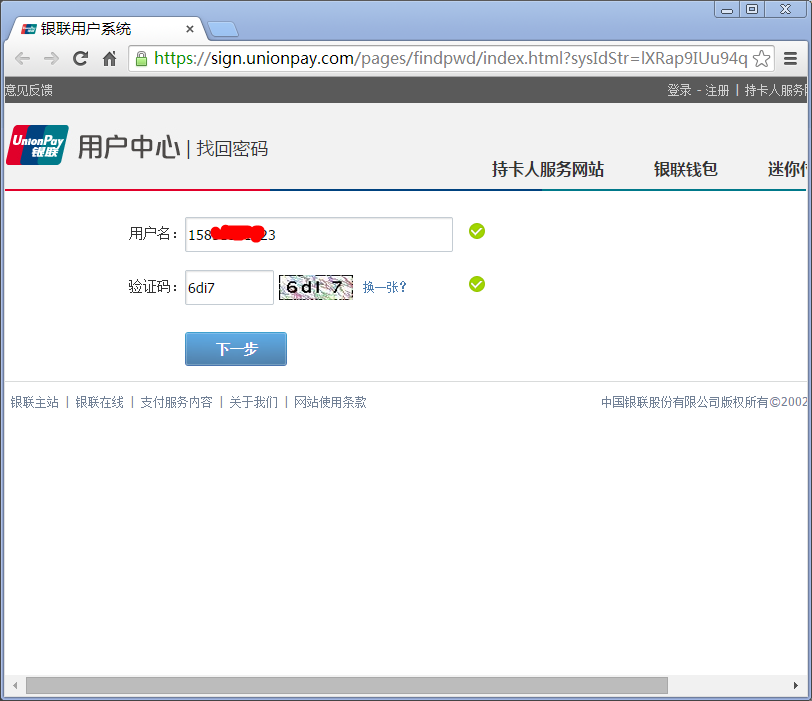Click the 登录 link
Viewport: 812px width, 701px height.
[x=679, y=90]
